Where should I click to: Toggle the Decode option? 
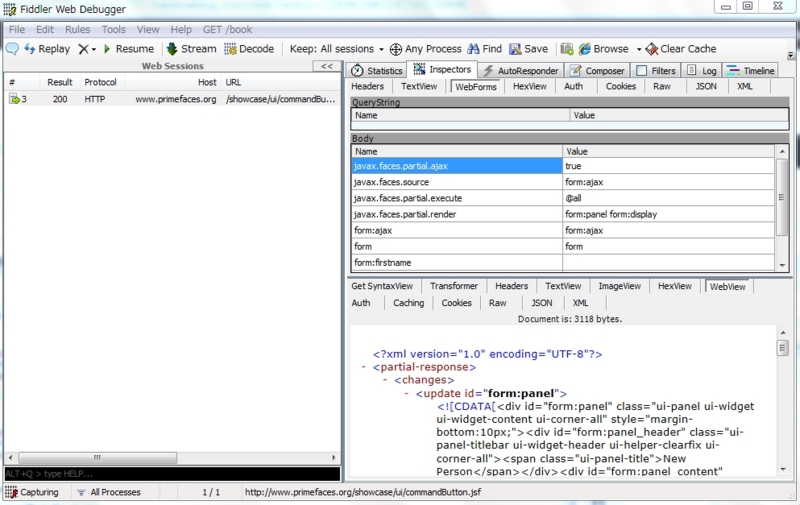pos(249,49)
